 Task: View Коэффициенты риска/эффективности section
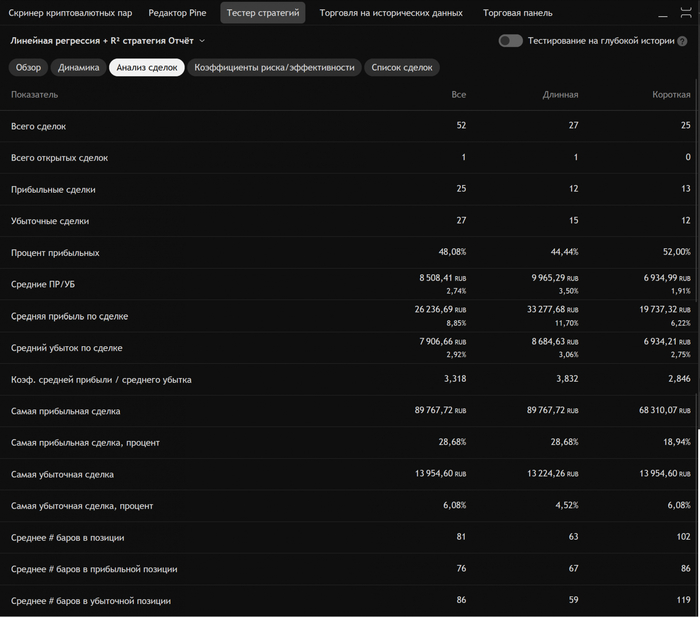tap(274, 67)
